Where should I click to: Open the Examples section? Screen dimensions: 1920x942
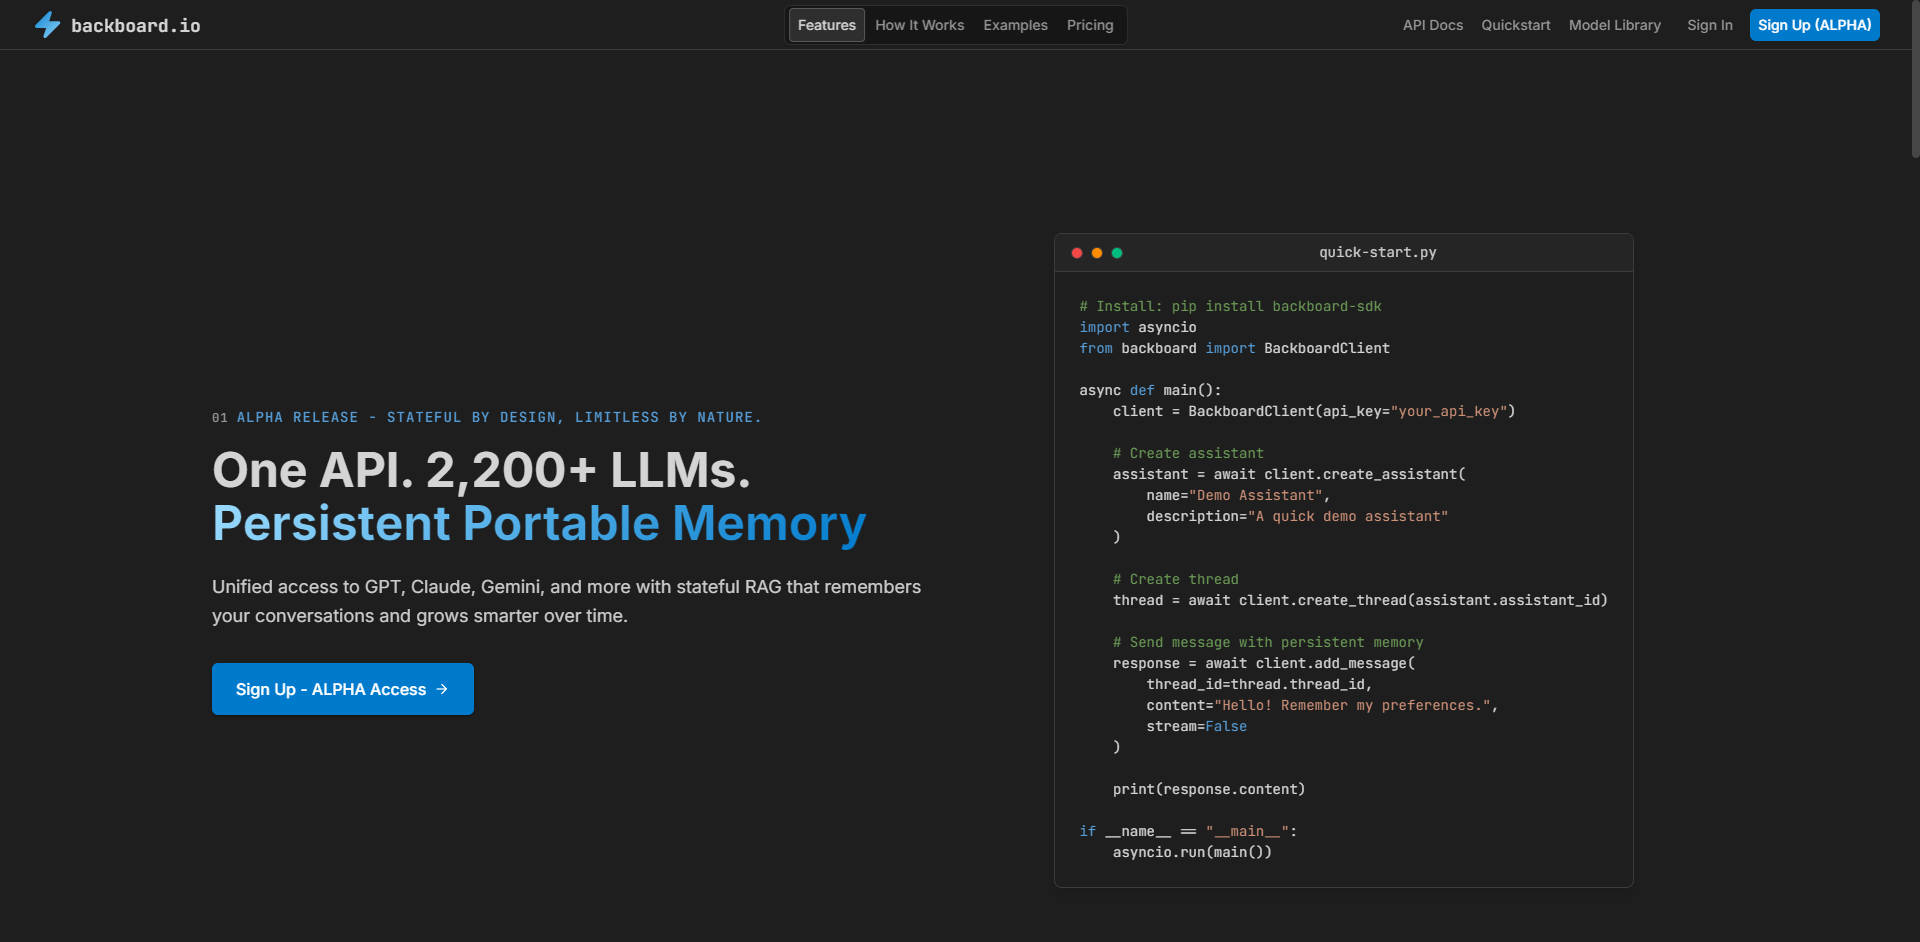click(x=1015, y=24)
